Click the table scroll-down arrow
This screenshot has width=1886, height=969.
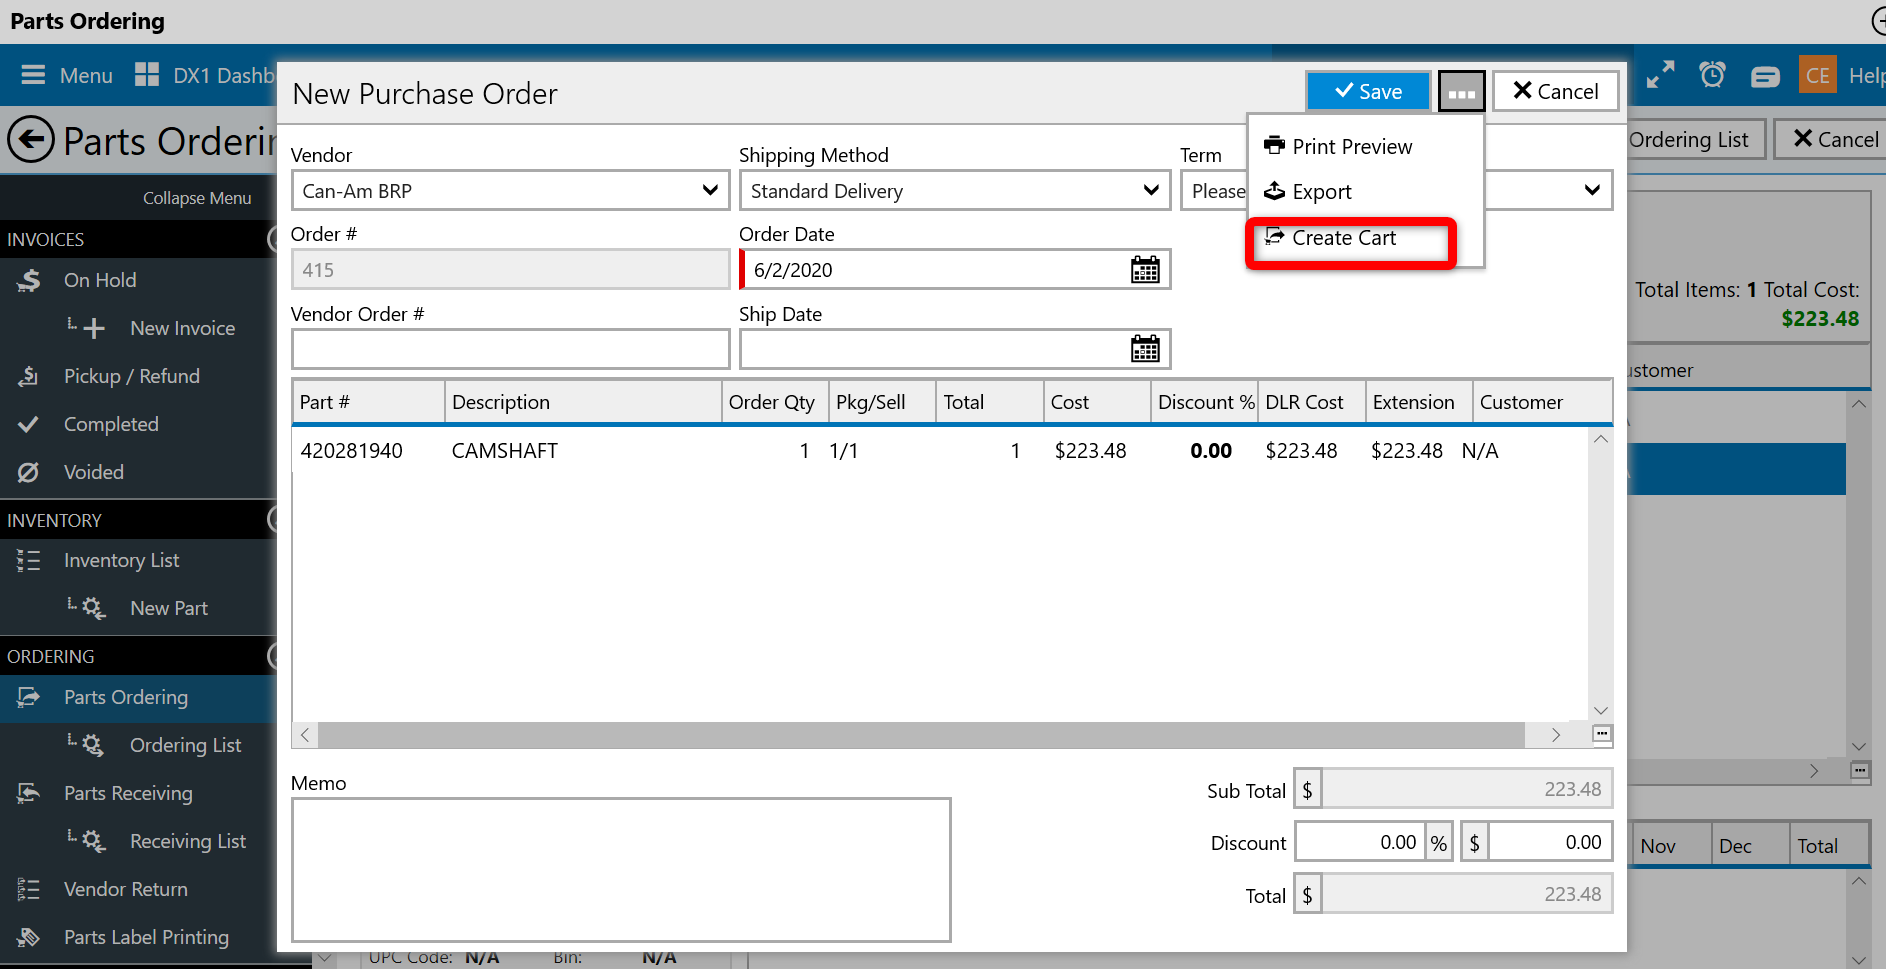pos(1600,711)
